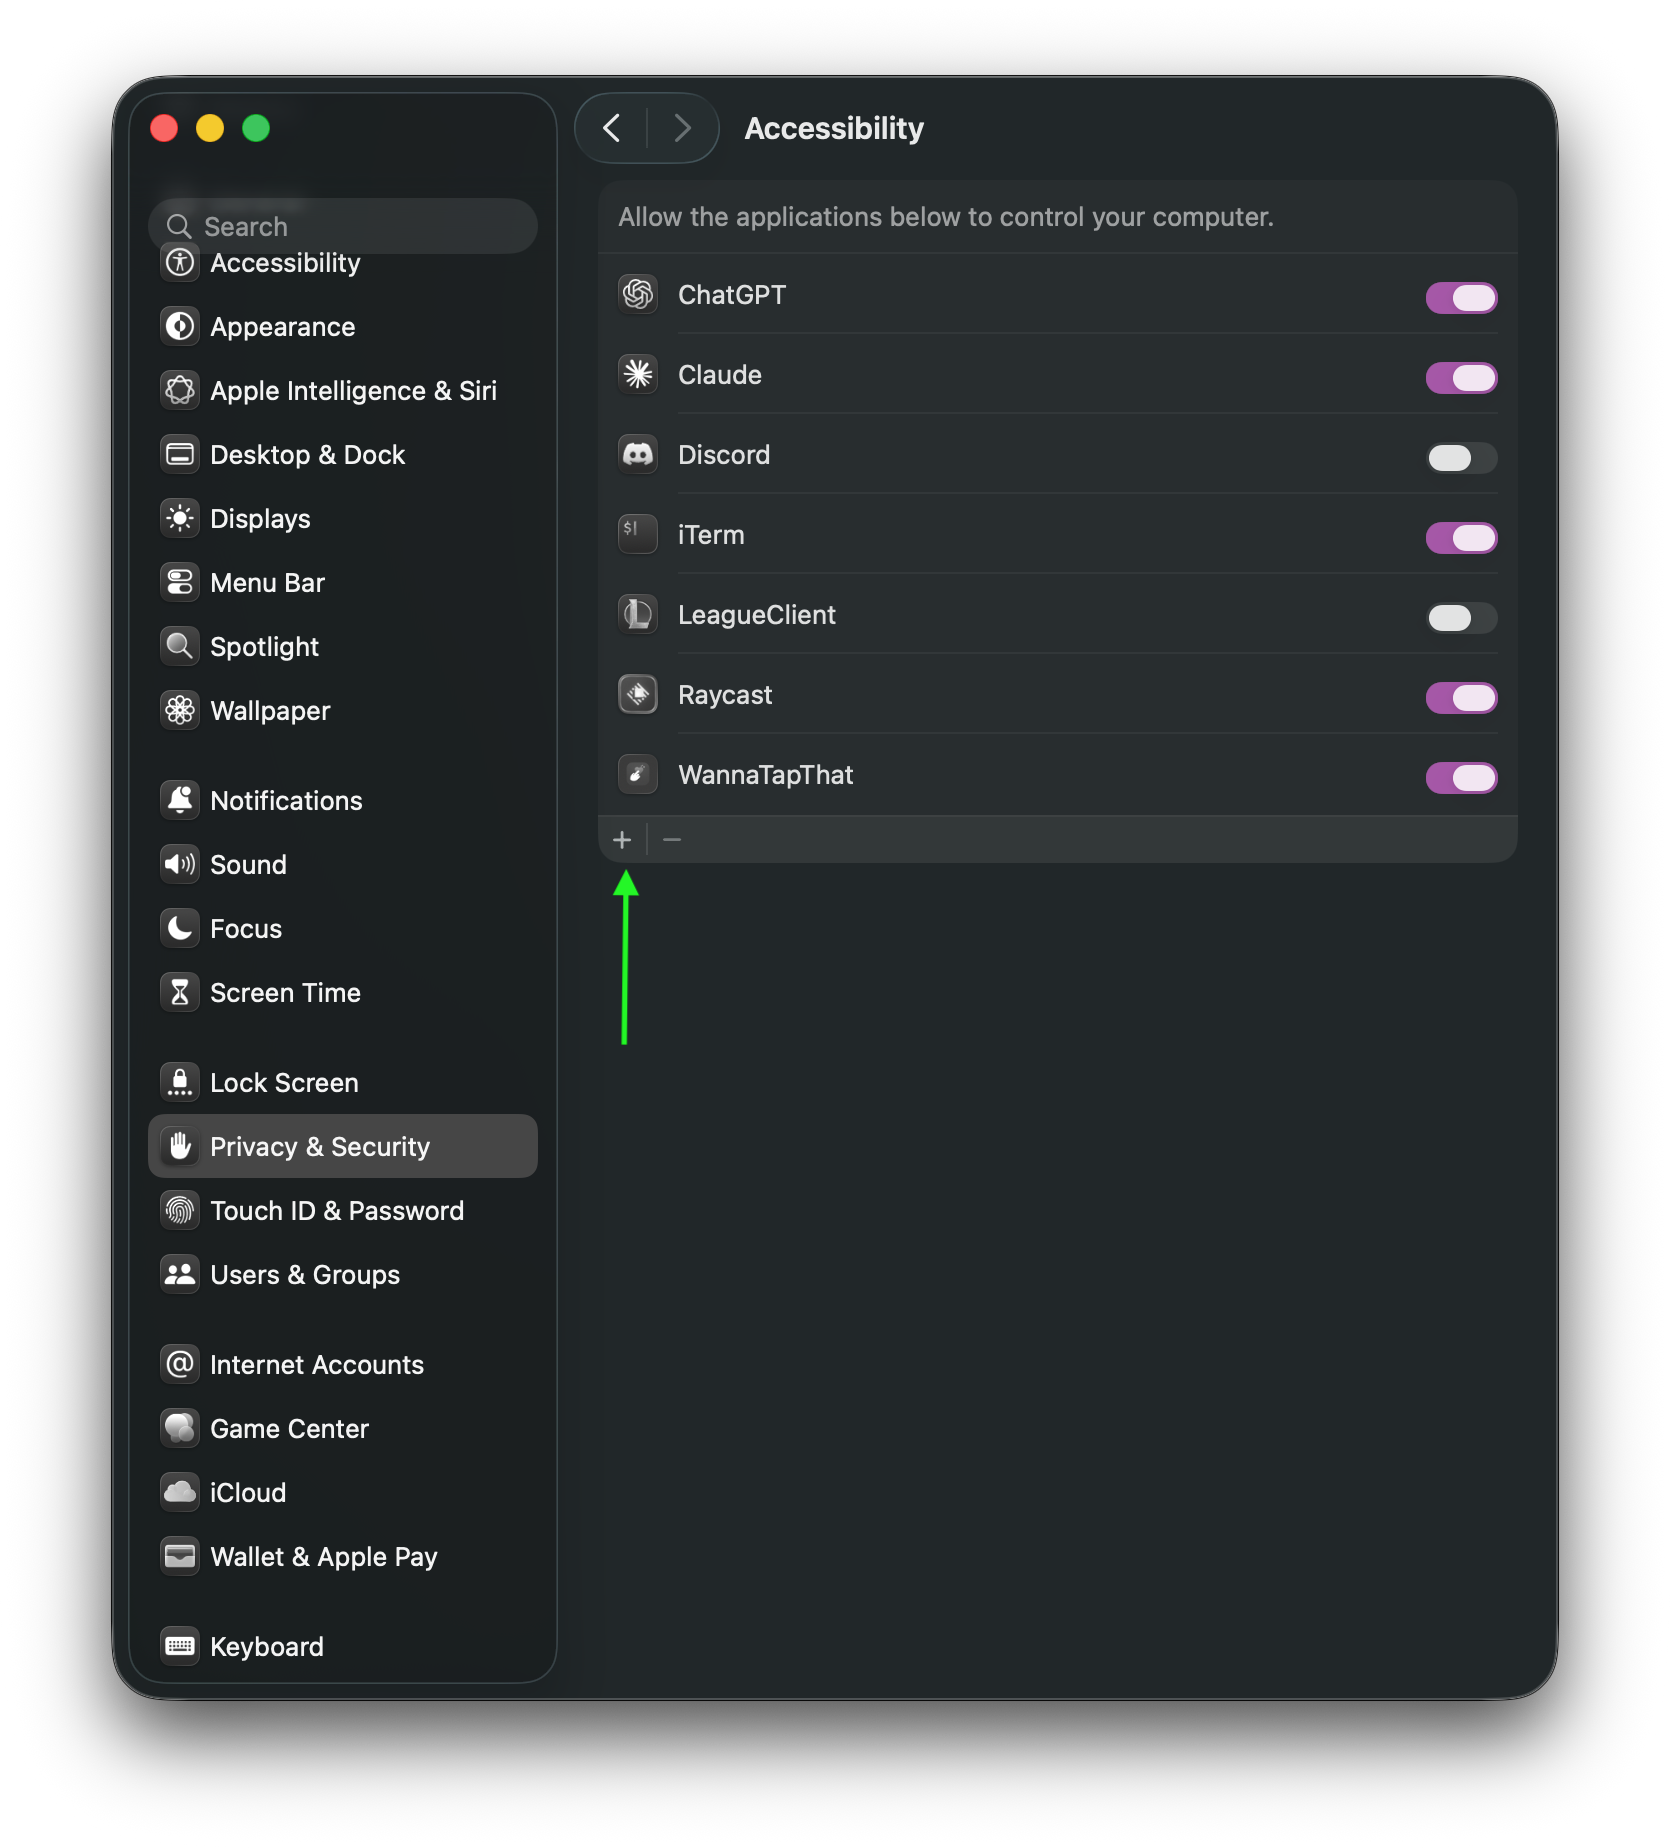Click the iTerm app icon
Viewport: 1670px width, 1848px height.
(638, 534)
